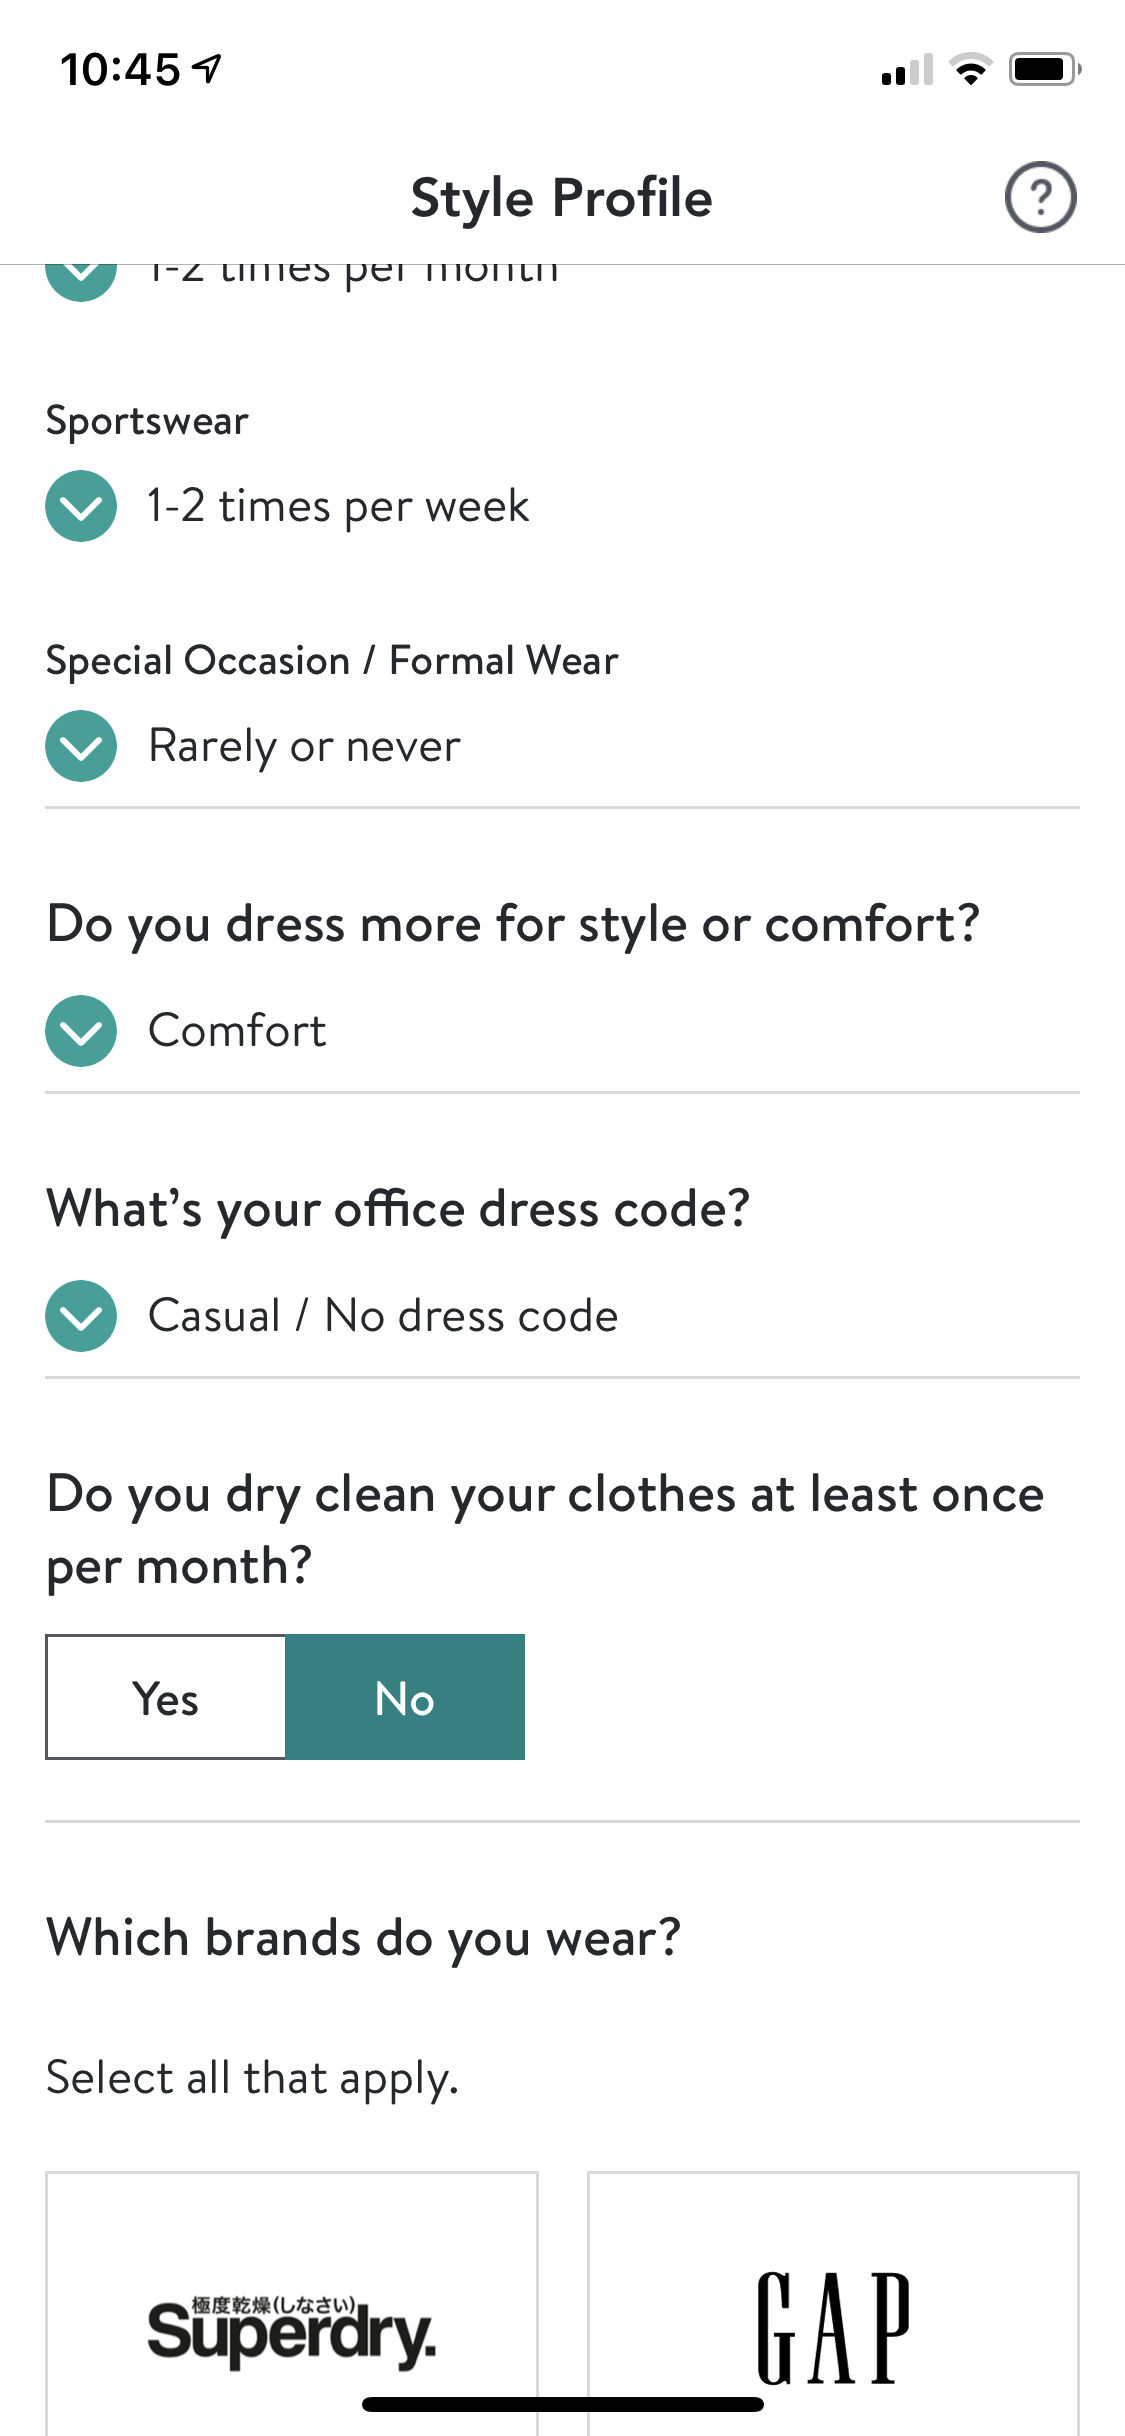This screenshot has width=1125, height=2436.
Task: Expand the Sportswear frequency dropdown chevron
Action: pos(81,506)
